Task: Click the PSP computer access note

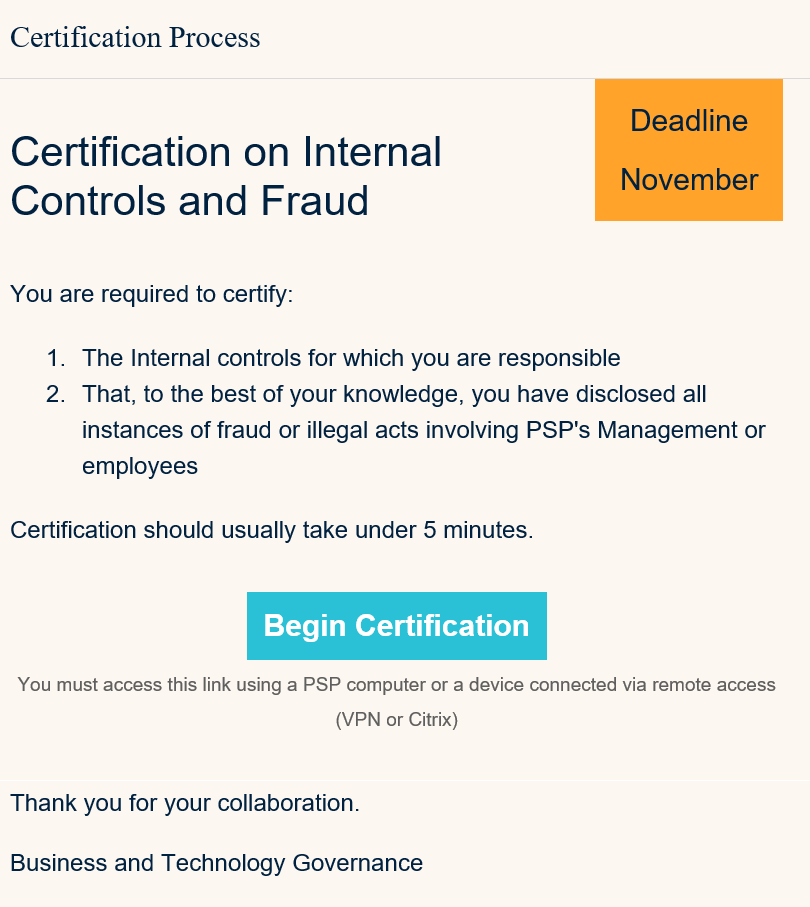Action: (x=396, y=685)
